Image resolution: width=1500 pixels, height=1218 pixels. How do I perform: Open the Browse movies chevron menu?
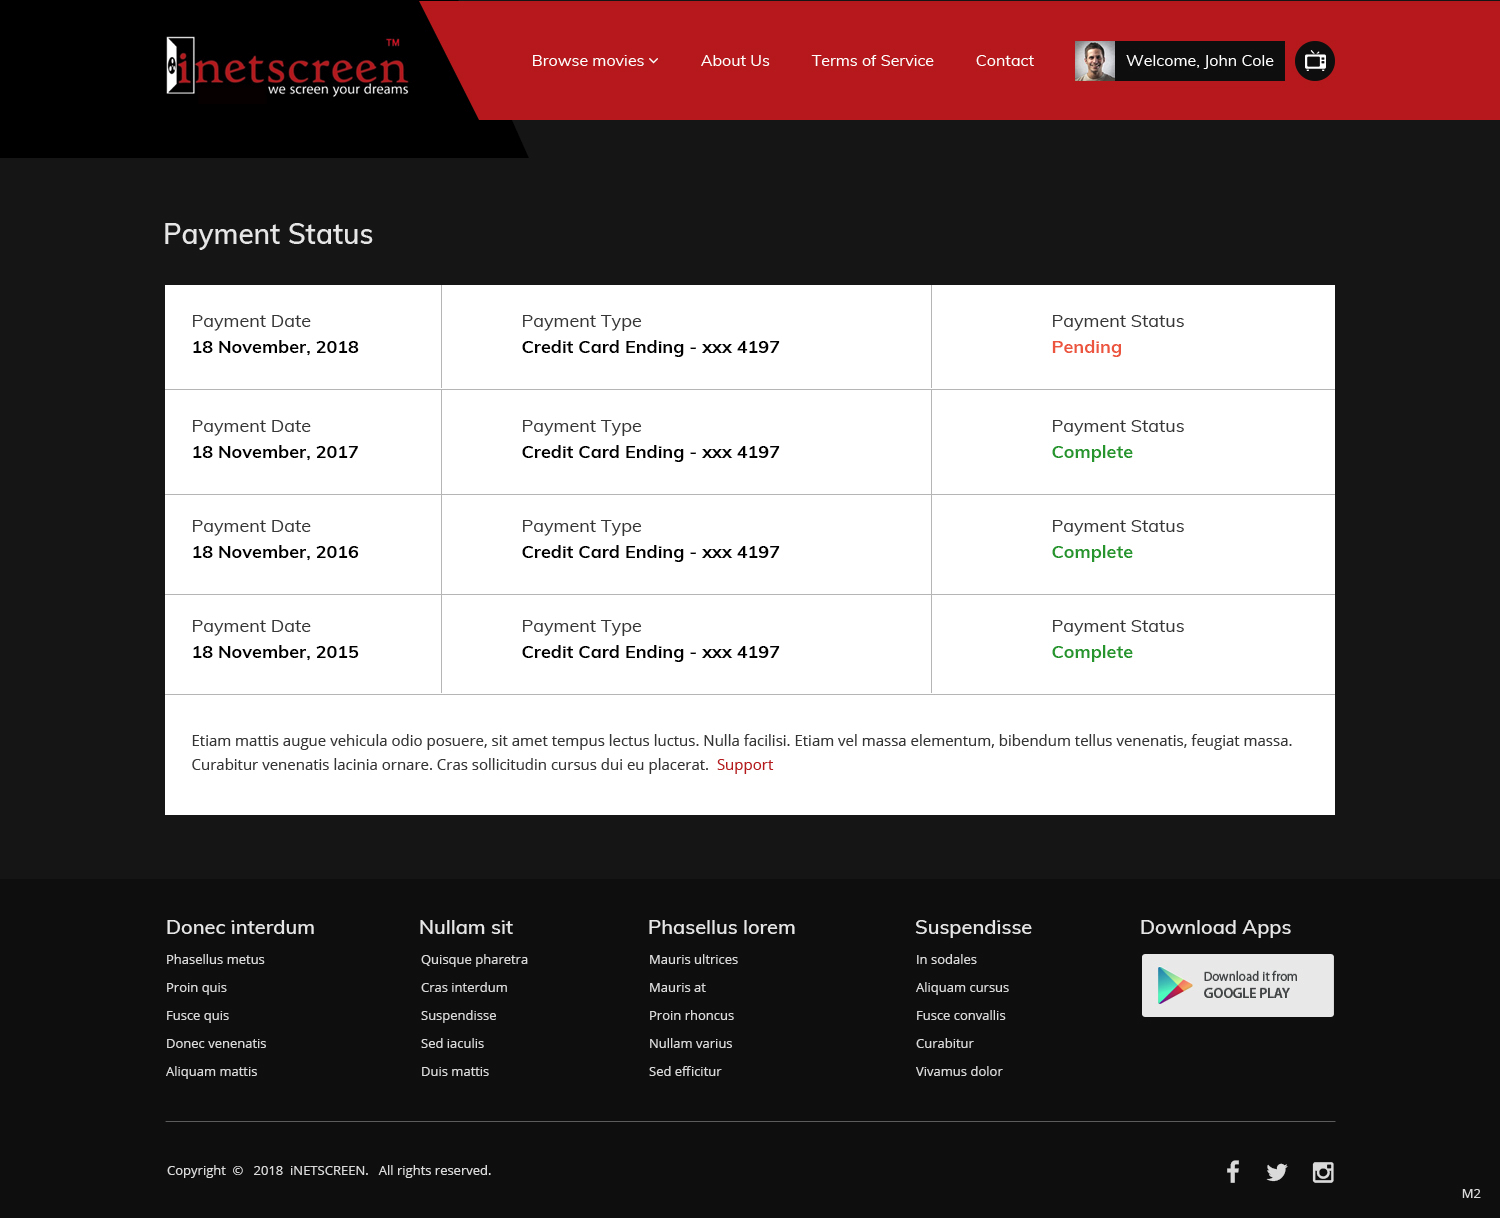pos(654,60)
